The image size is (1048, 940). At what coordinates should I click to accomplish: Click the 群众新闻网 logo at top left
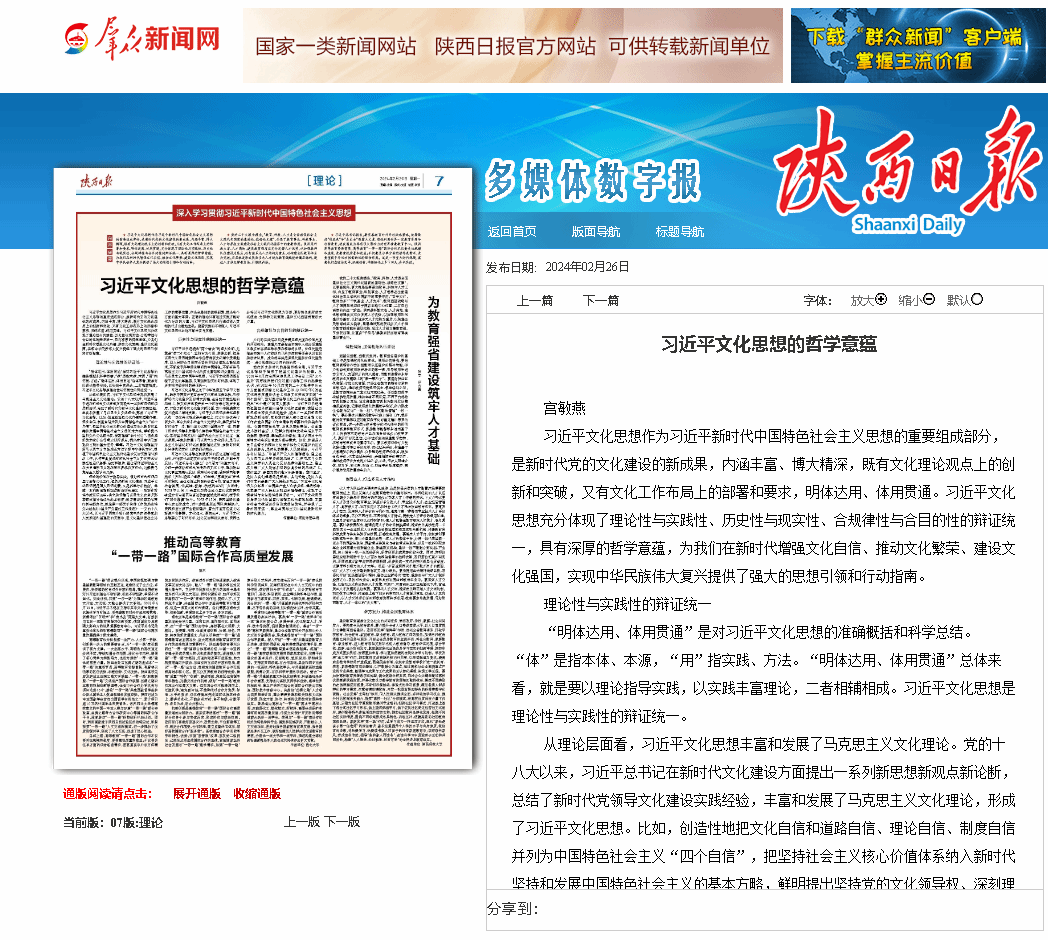pos(142,39)
